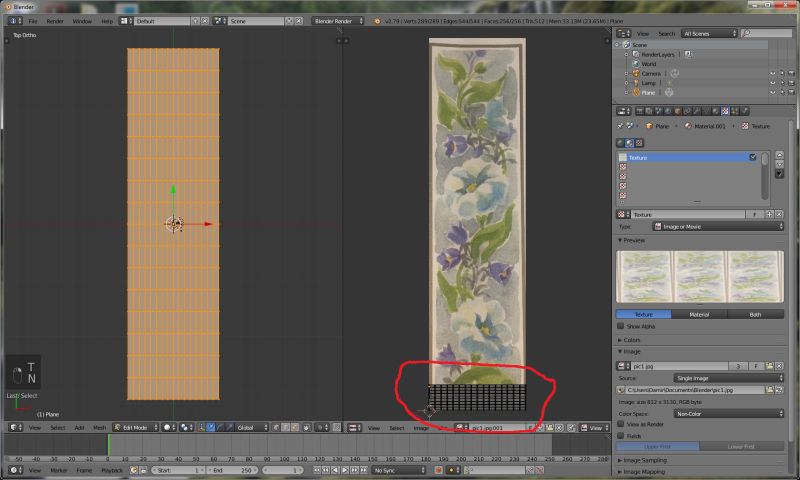Image resolution: width=800 pixels, height=480 pixels.
Task: Open the Particles properties tab icon
Action: (x=735, y=111)
